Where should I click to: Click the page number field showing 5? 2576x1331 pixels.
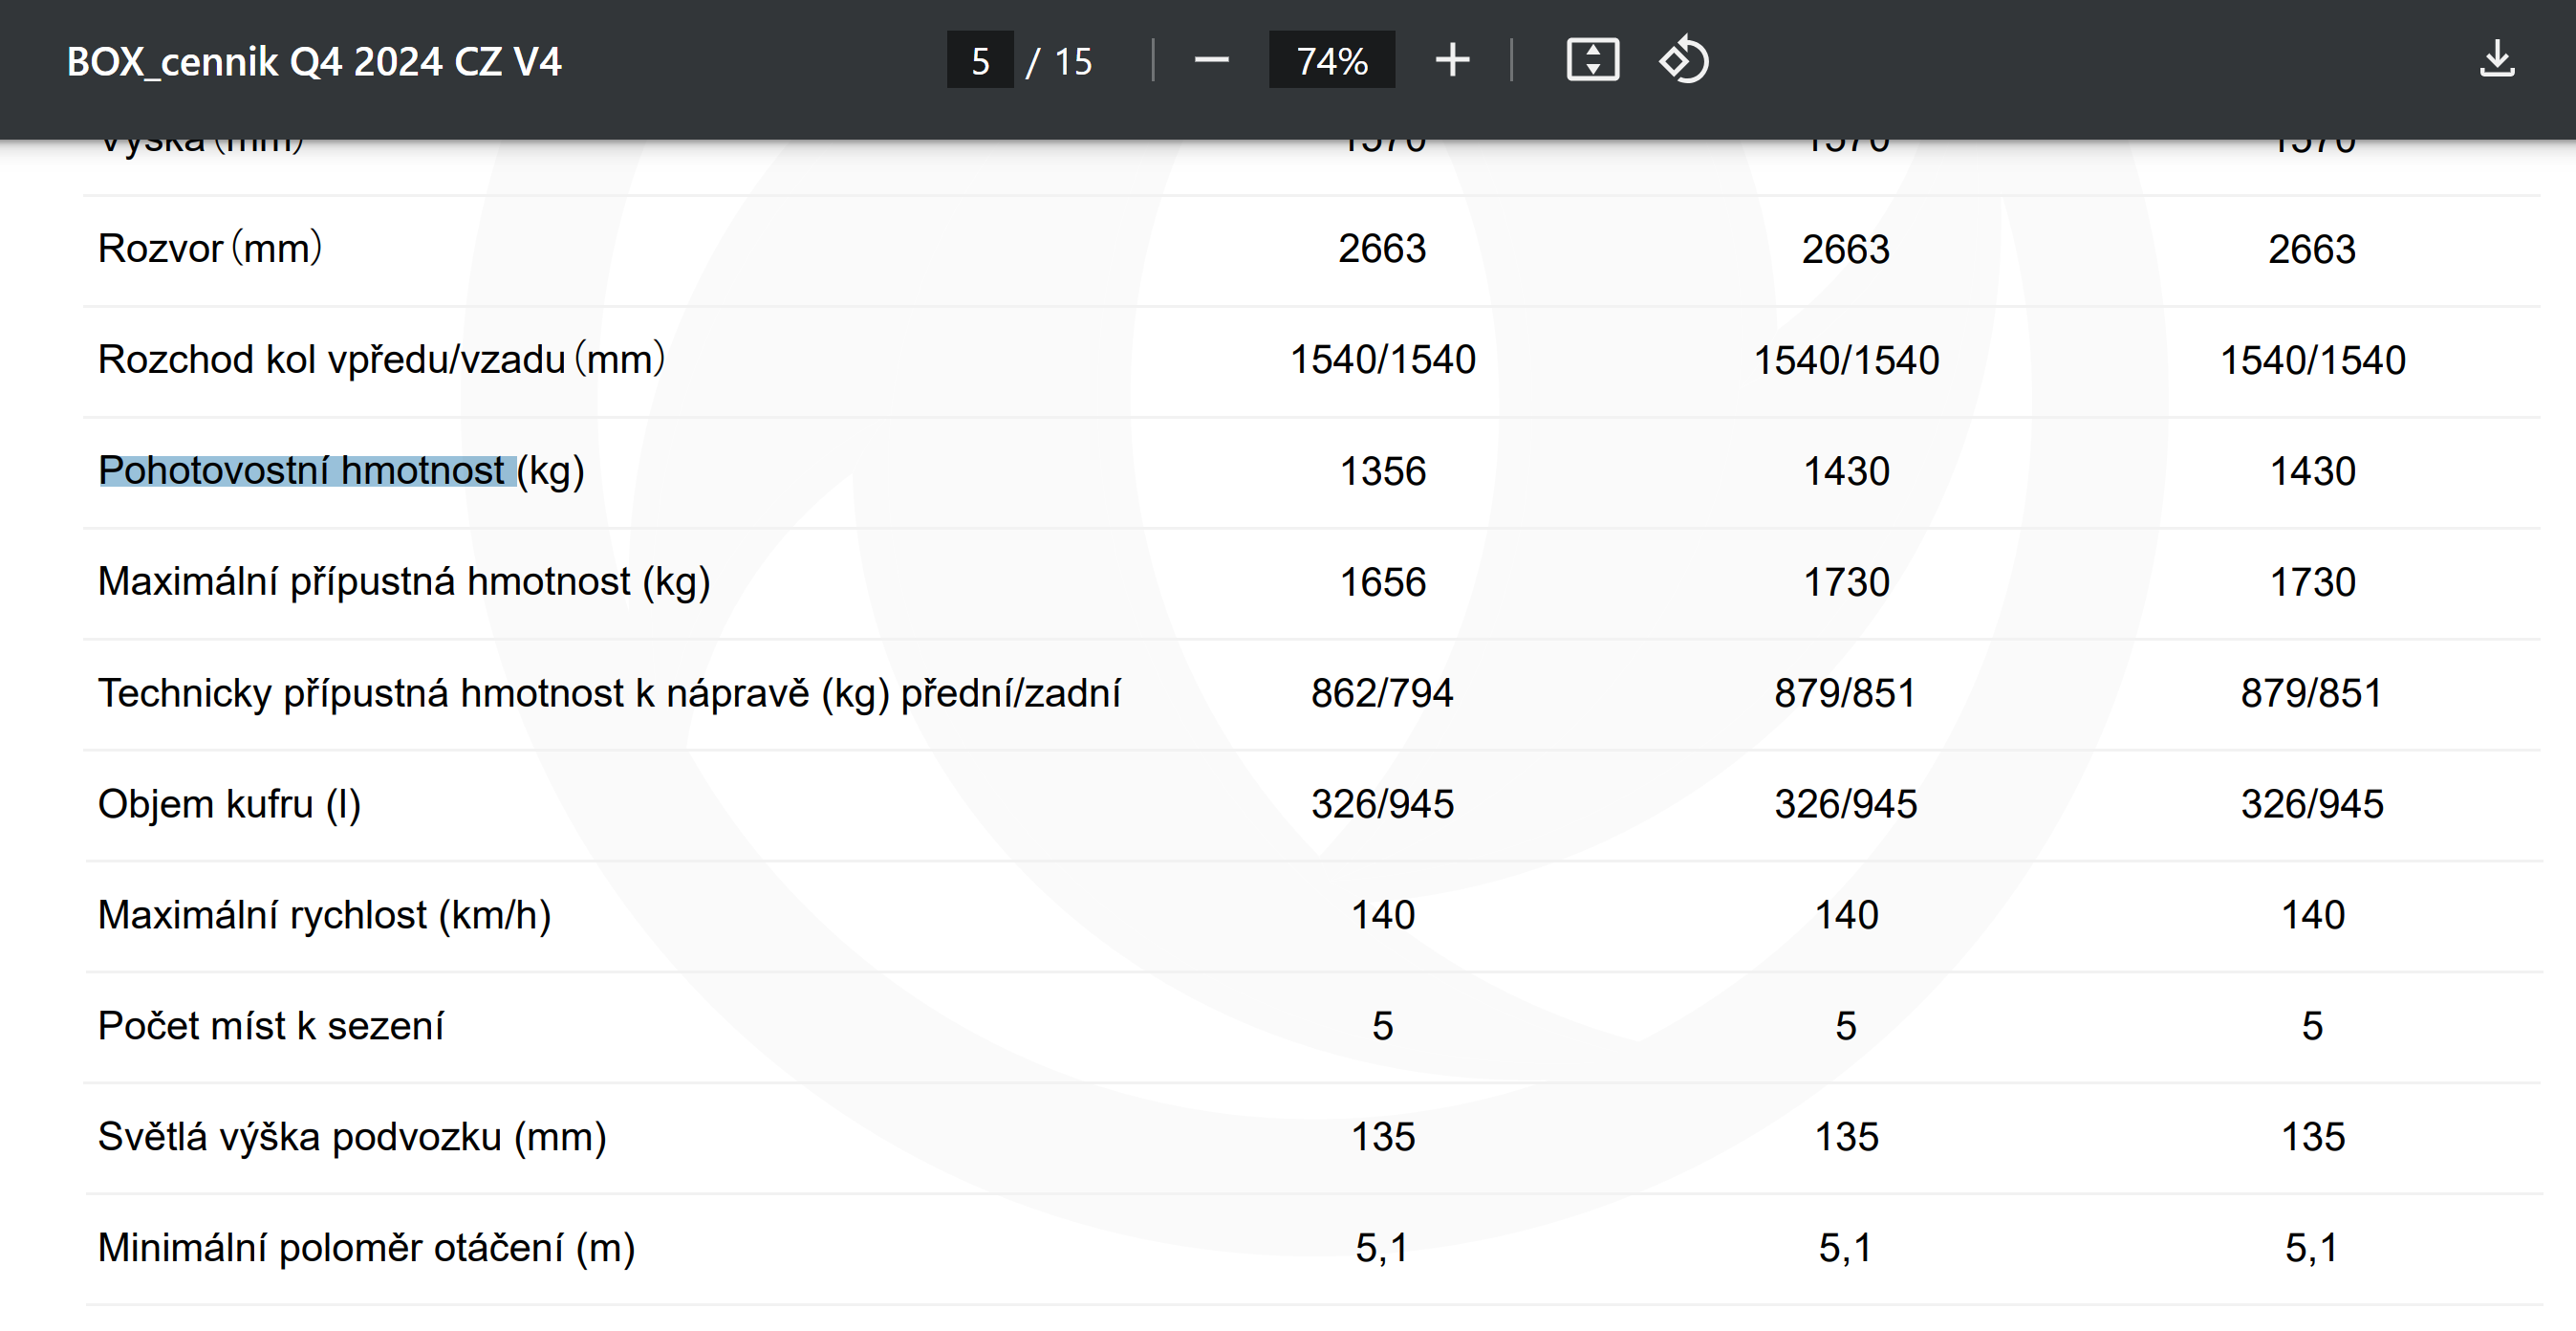pyautogui.click(x=980, y=61)
